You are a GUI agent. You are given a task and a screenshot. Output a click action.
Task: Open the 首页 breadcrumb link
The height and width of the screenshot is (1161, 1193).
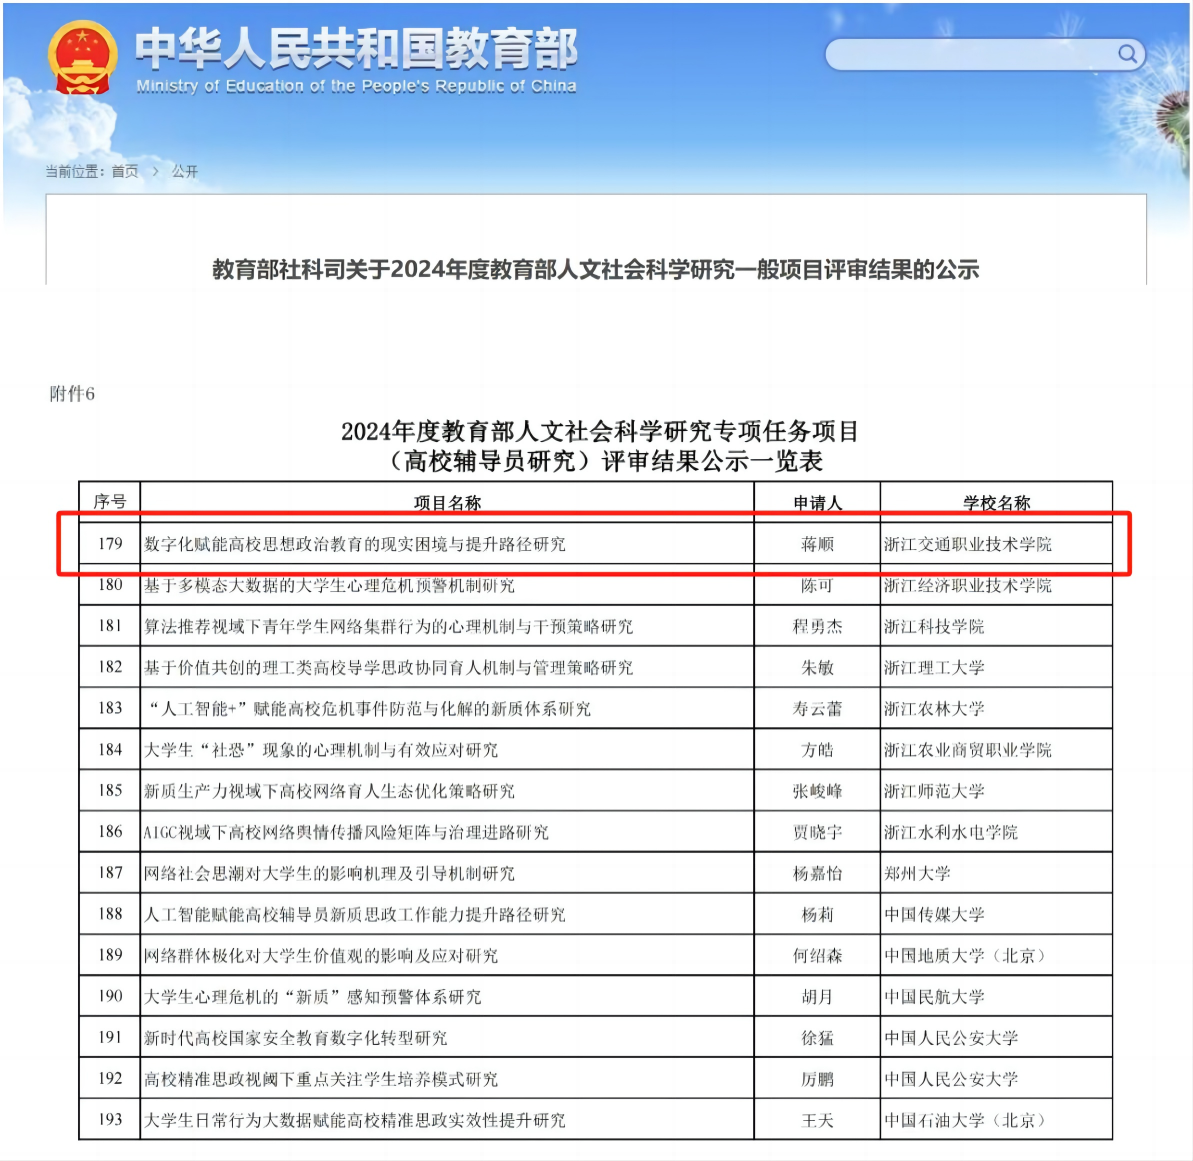point(126,171)
